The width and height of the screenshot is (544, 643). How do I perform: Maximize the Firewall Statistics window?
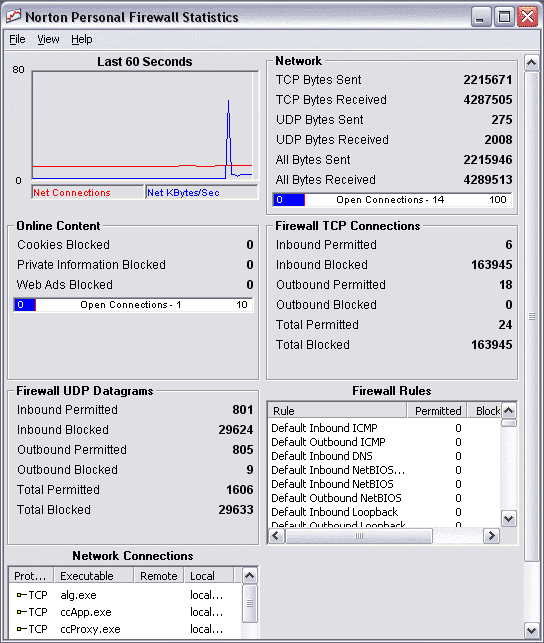coord(504,17)
